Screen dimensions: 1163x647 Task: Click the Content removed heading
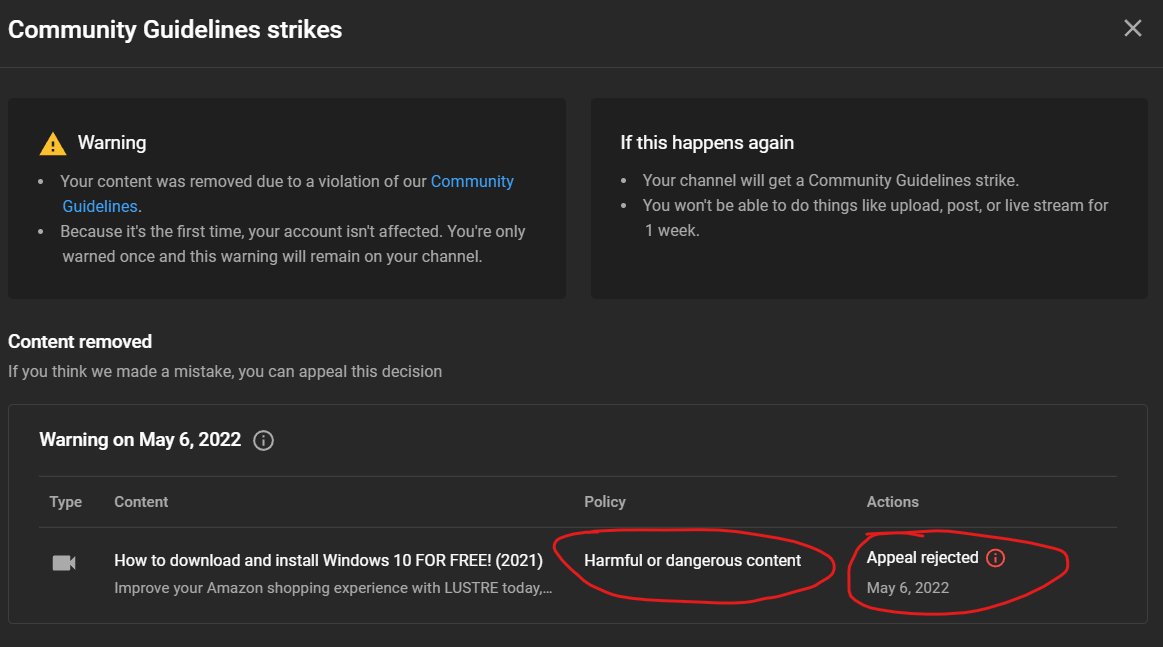(x=80, y=341)
